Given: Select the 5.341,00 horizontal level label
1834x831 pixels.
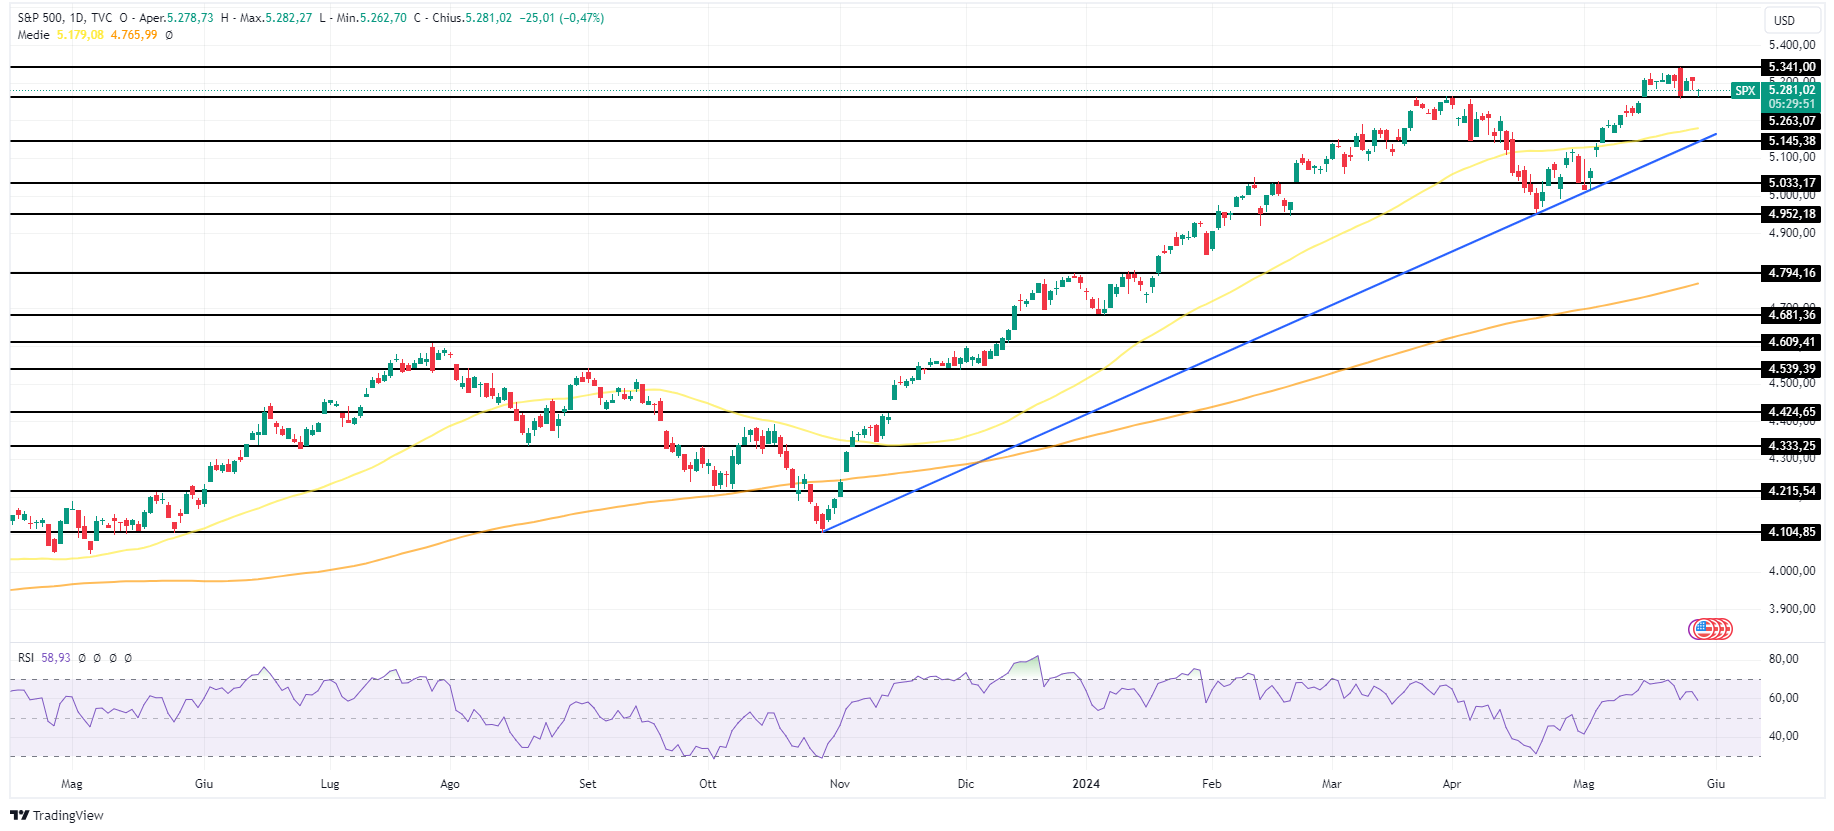Looking at the screenshot, I should (x=1791, y=67).
